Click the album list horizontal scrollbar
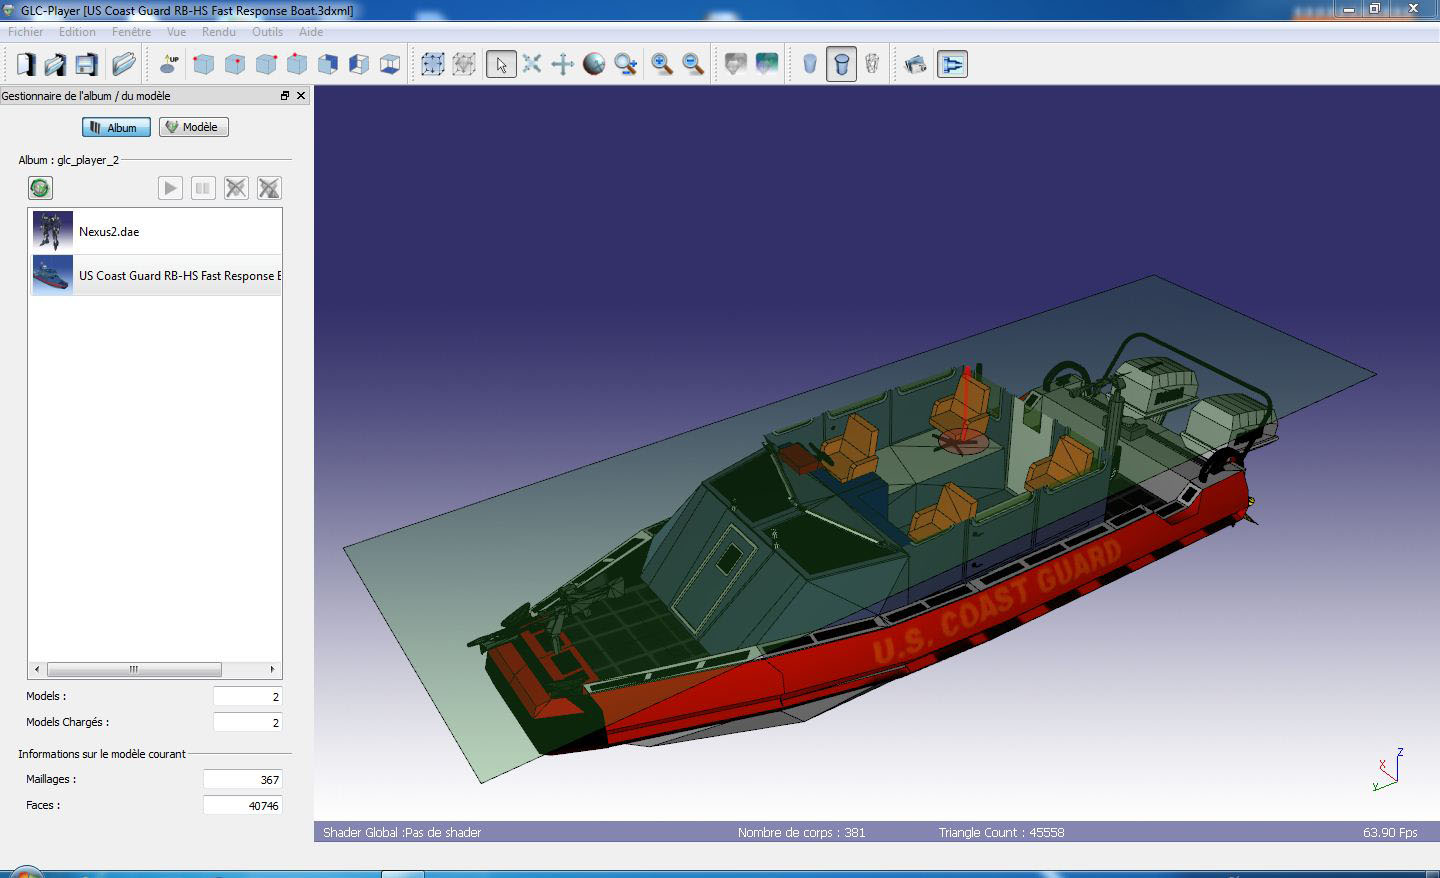Screen dimensions: 1440x878 click(x=134, y=669)
